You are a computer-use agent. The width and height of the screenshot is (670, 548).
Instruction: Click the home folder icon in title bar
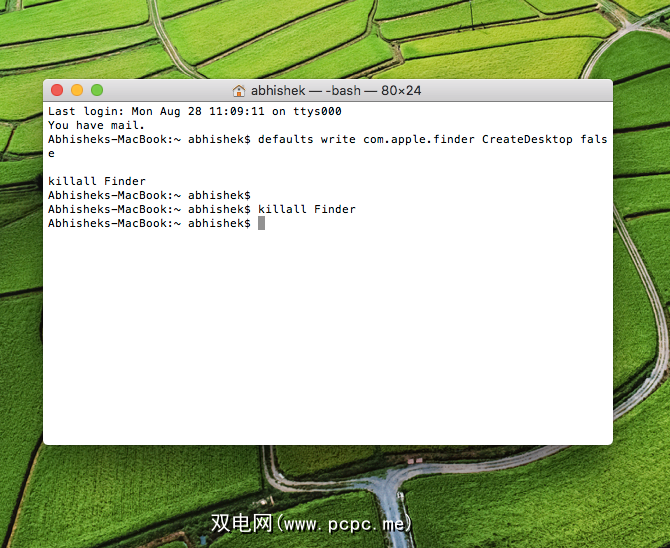coord(239,90)
